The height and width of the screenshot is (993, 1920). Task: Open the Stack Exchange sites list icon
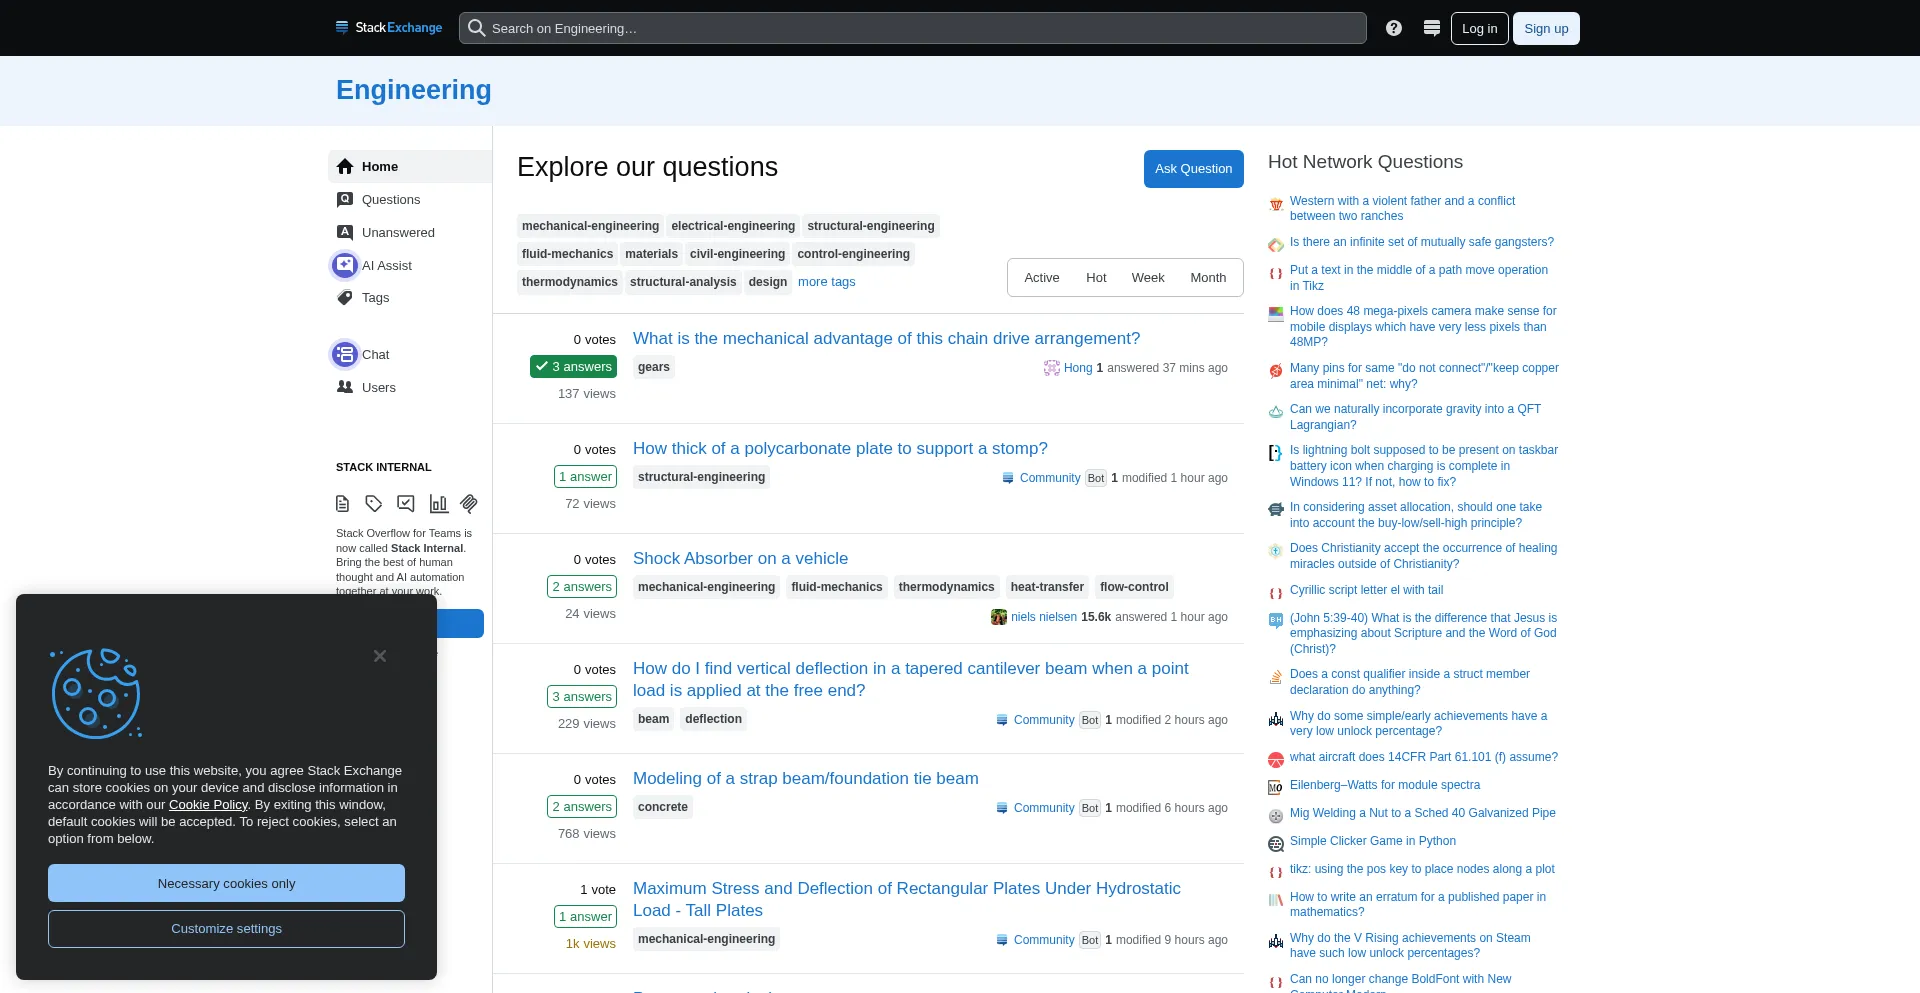(x=1432, y=27)
